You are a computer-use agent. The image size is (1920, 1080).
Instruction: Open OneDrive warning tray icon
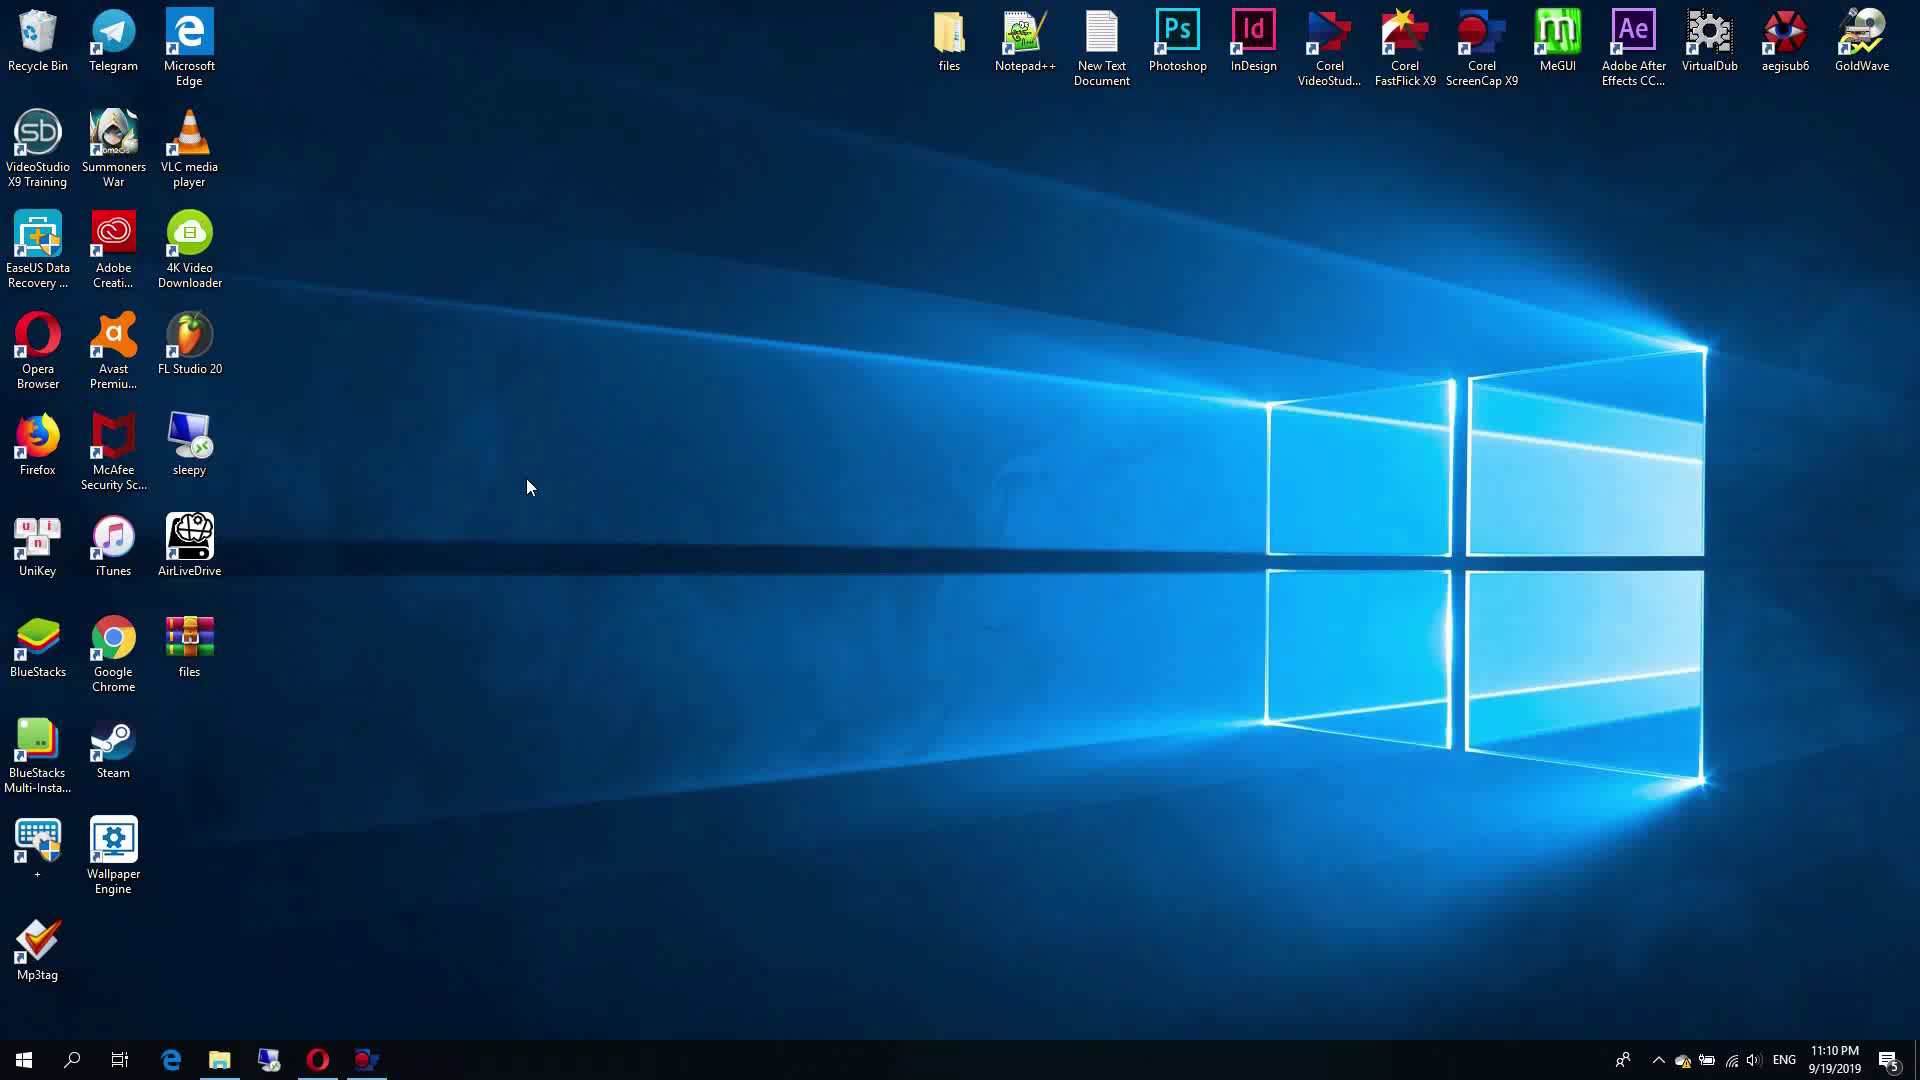point(1683,1061)
